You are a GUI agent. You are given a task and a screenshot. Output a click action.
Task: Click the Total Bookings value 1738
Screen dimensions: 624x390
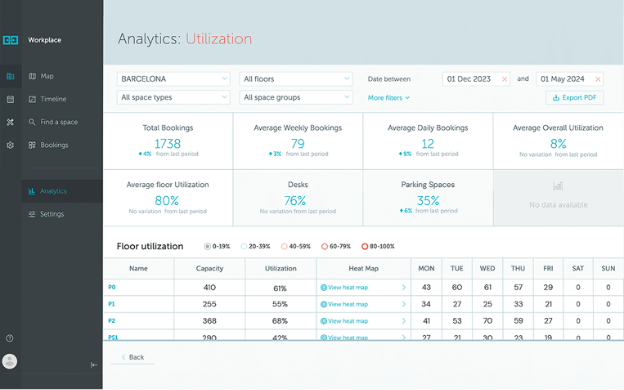tap(168, 144)
